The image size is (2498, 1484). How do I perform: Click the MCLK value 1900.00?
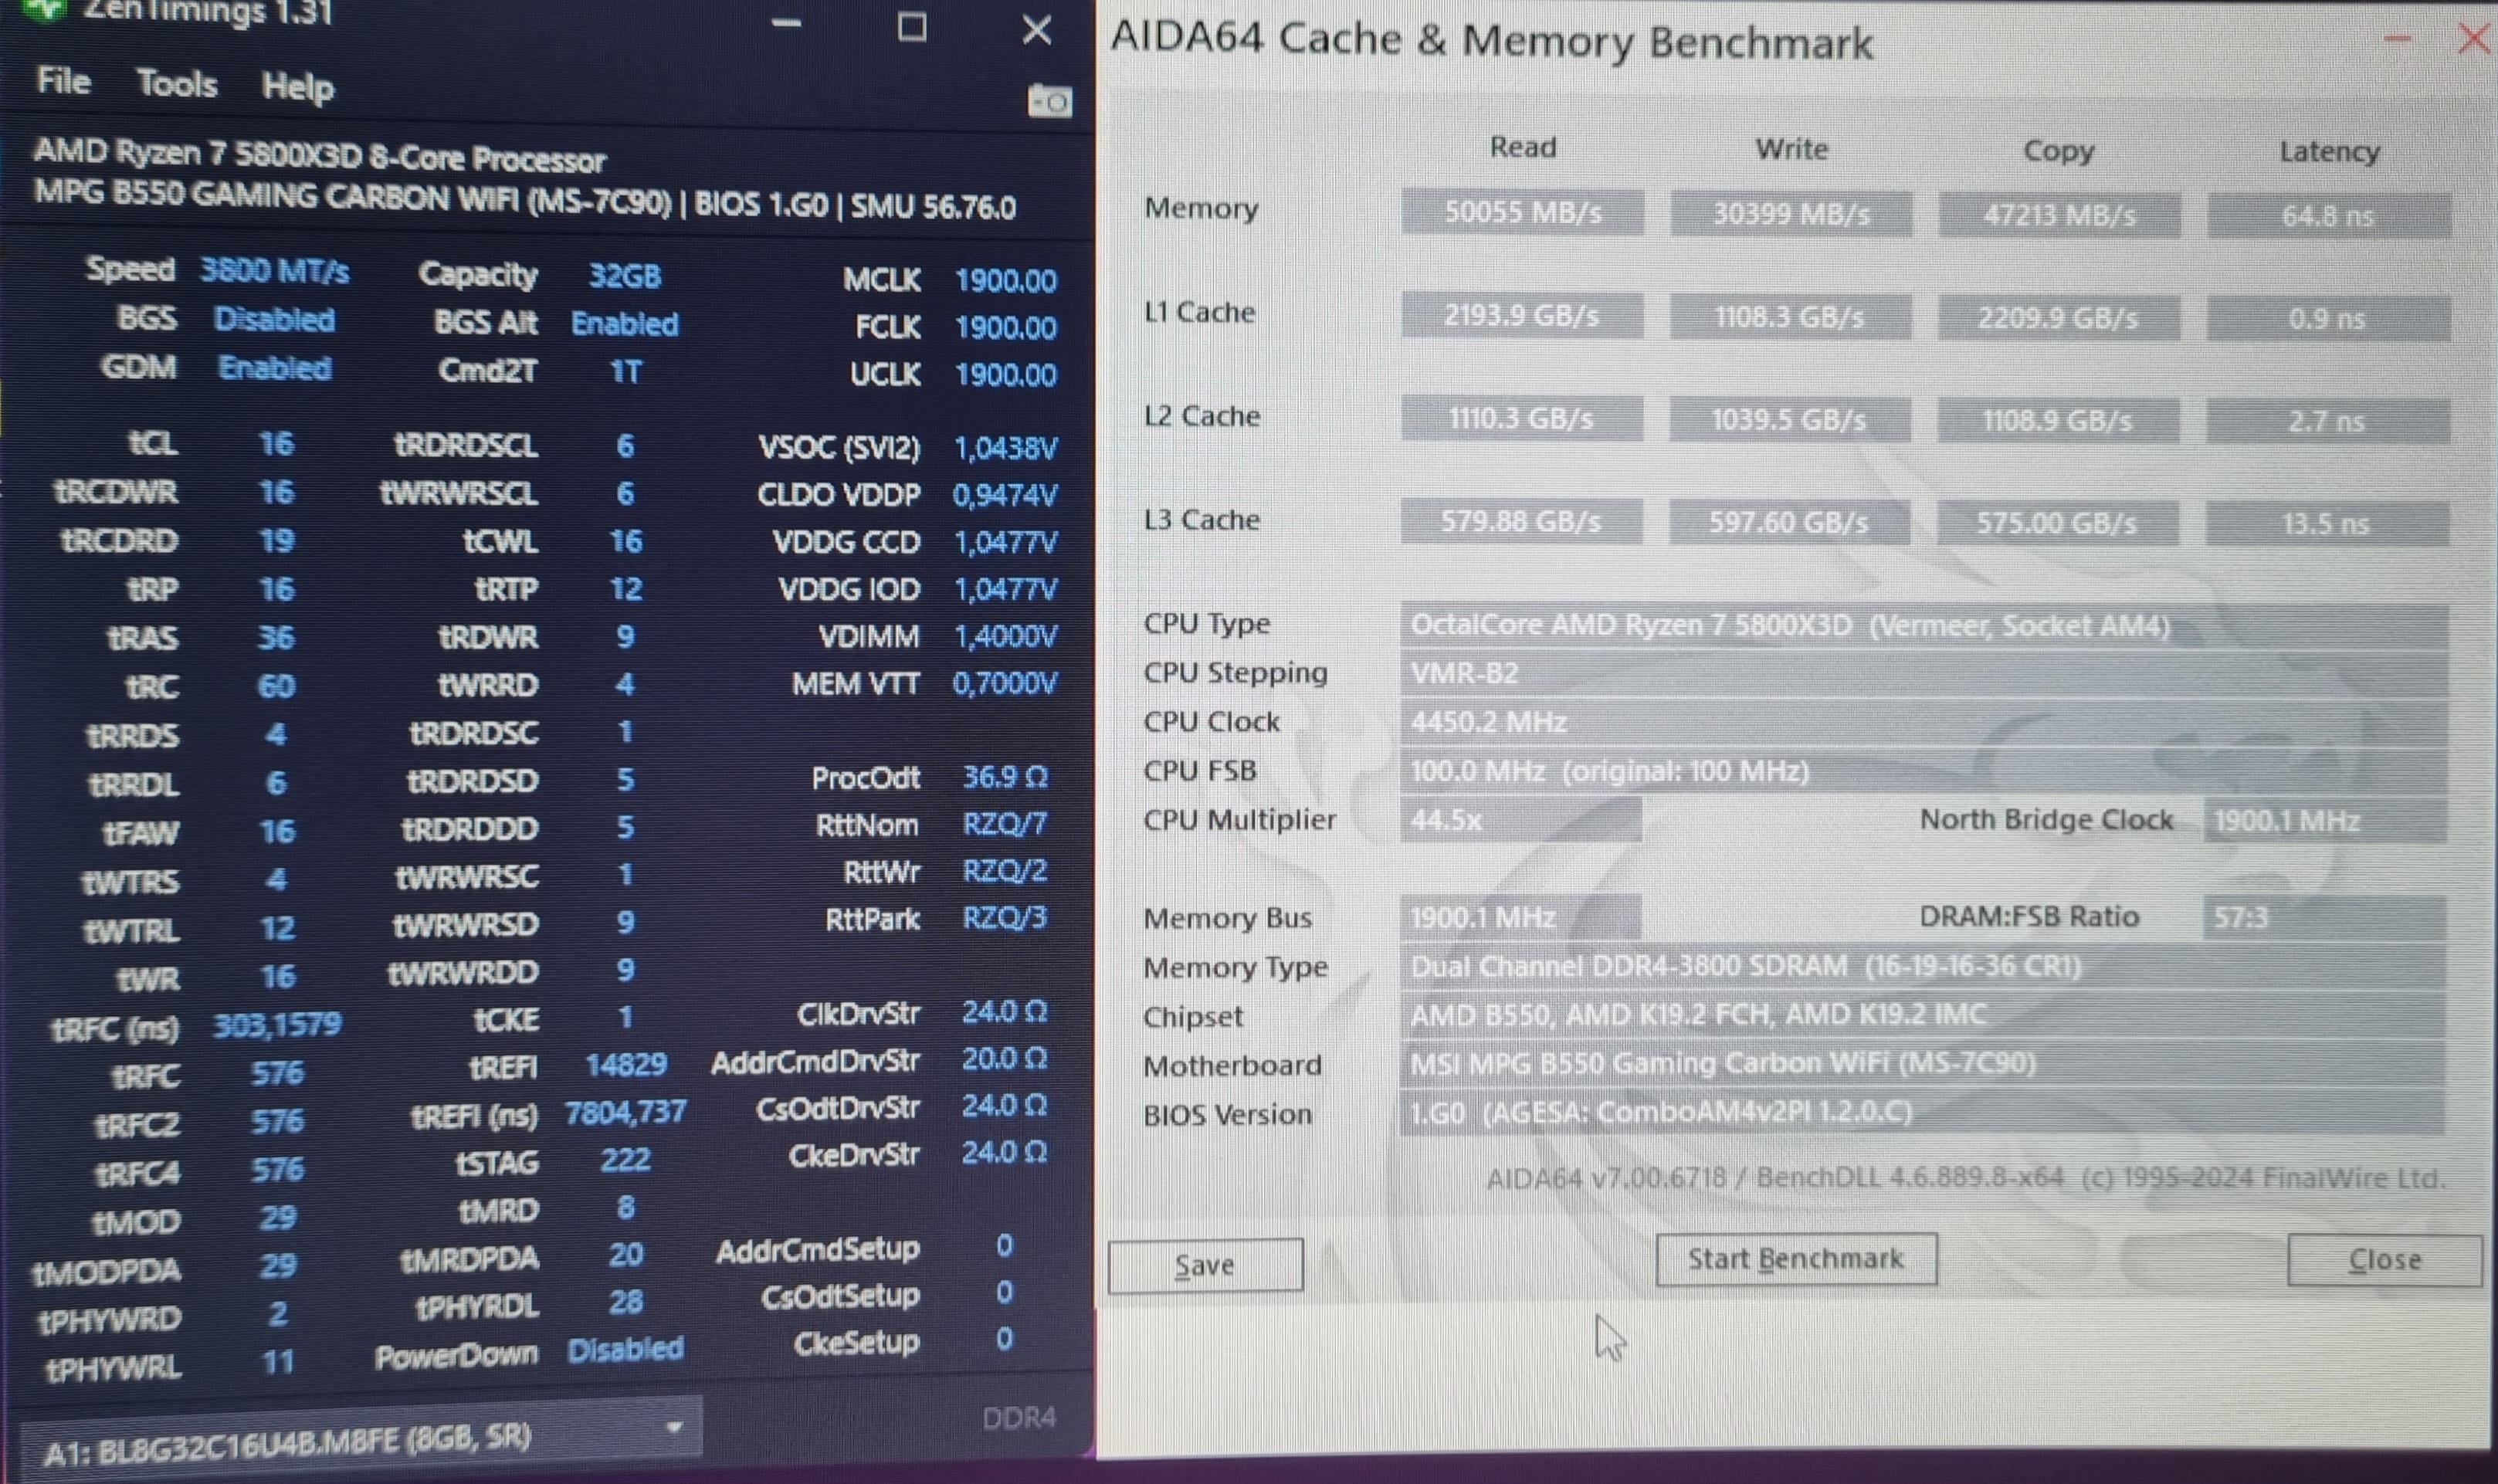(x=1005, y=281)
